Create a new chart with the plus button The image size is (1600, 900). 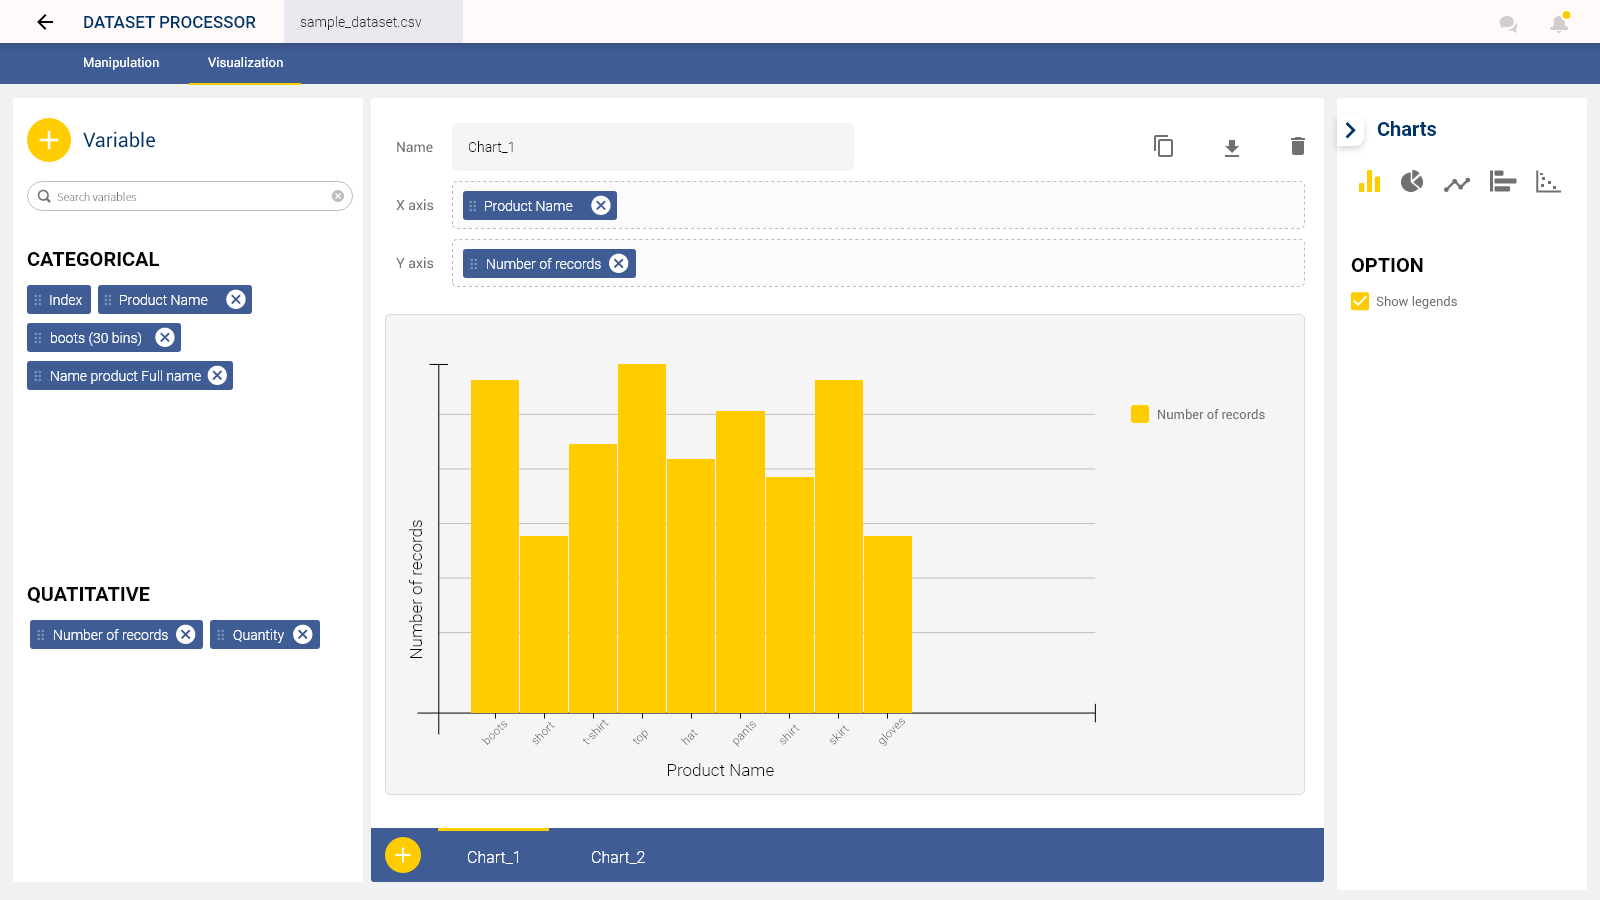(x=403, y=855)
